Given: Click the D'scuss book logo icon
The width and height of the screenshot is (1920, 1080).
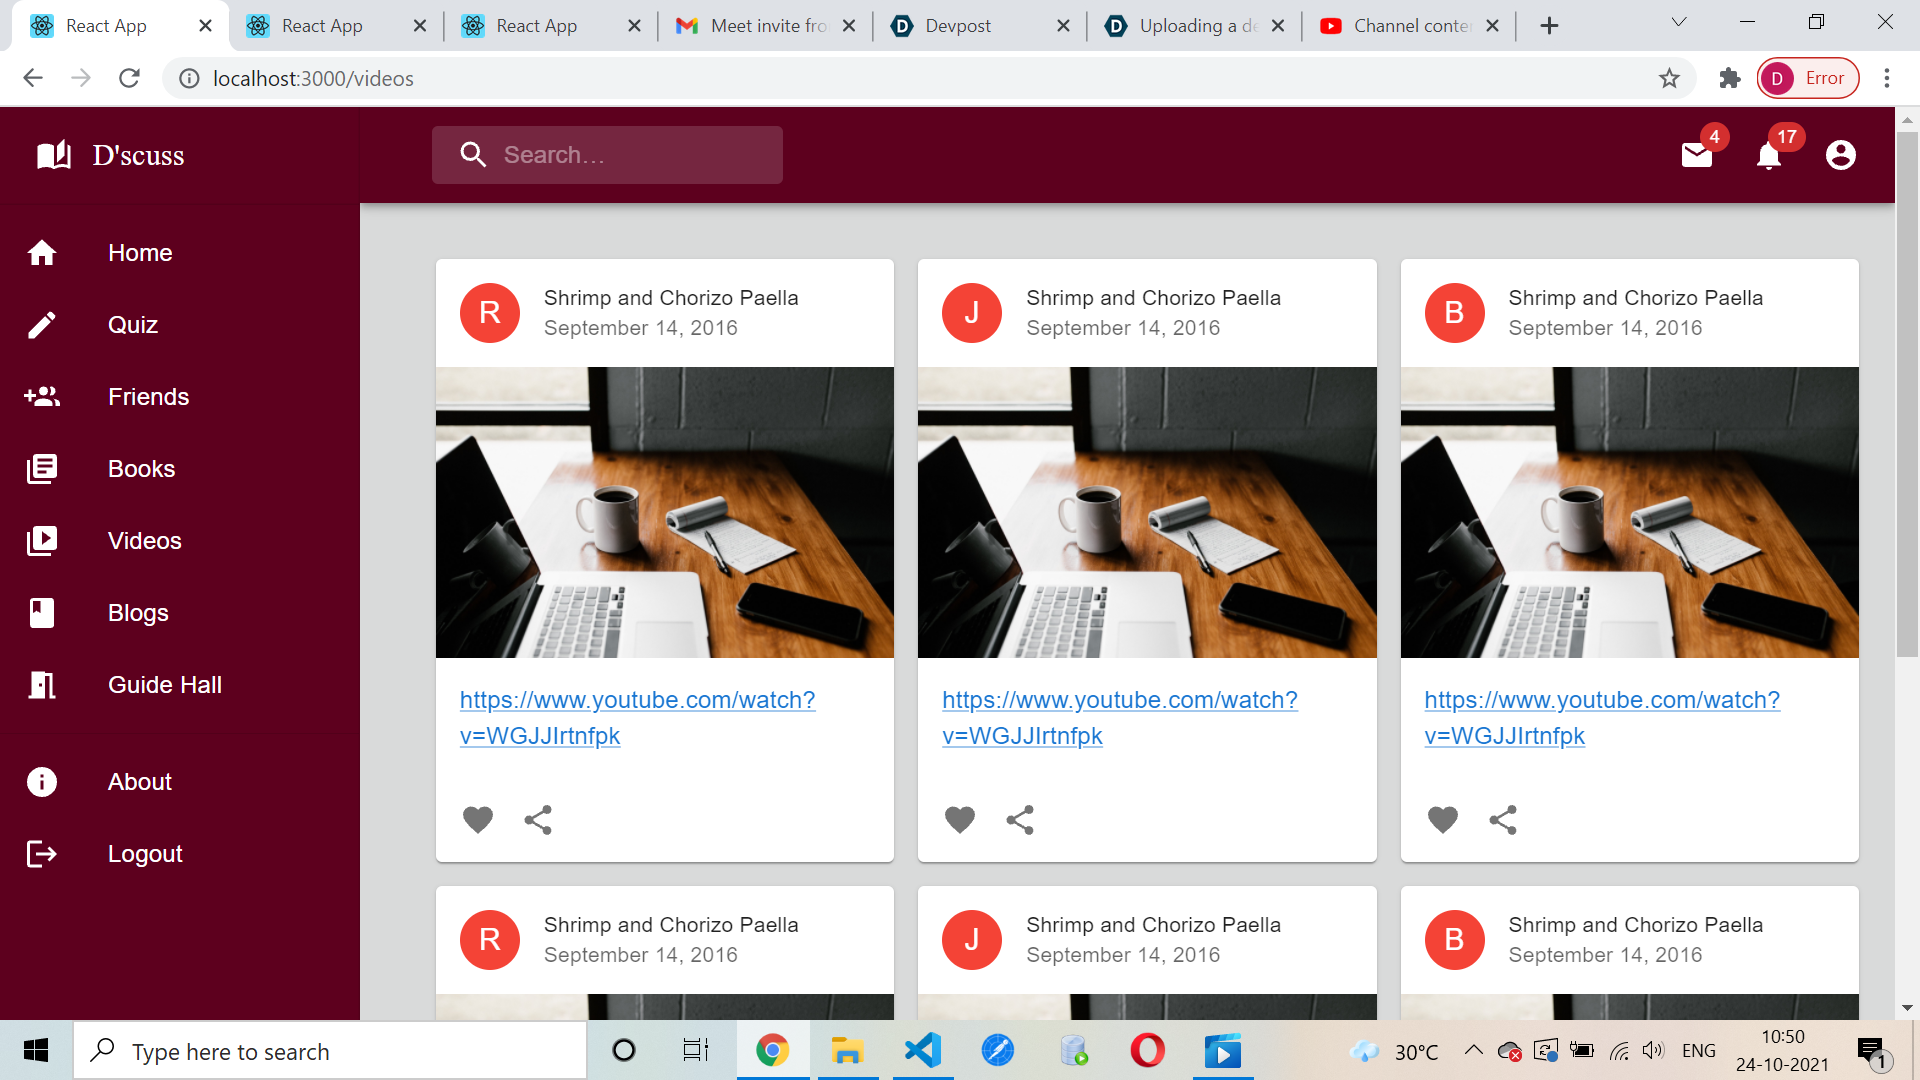Looking at the screenshot, I should click(x=54, y=155).
